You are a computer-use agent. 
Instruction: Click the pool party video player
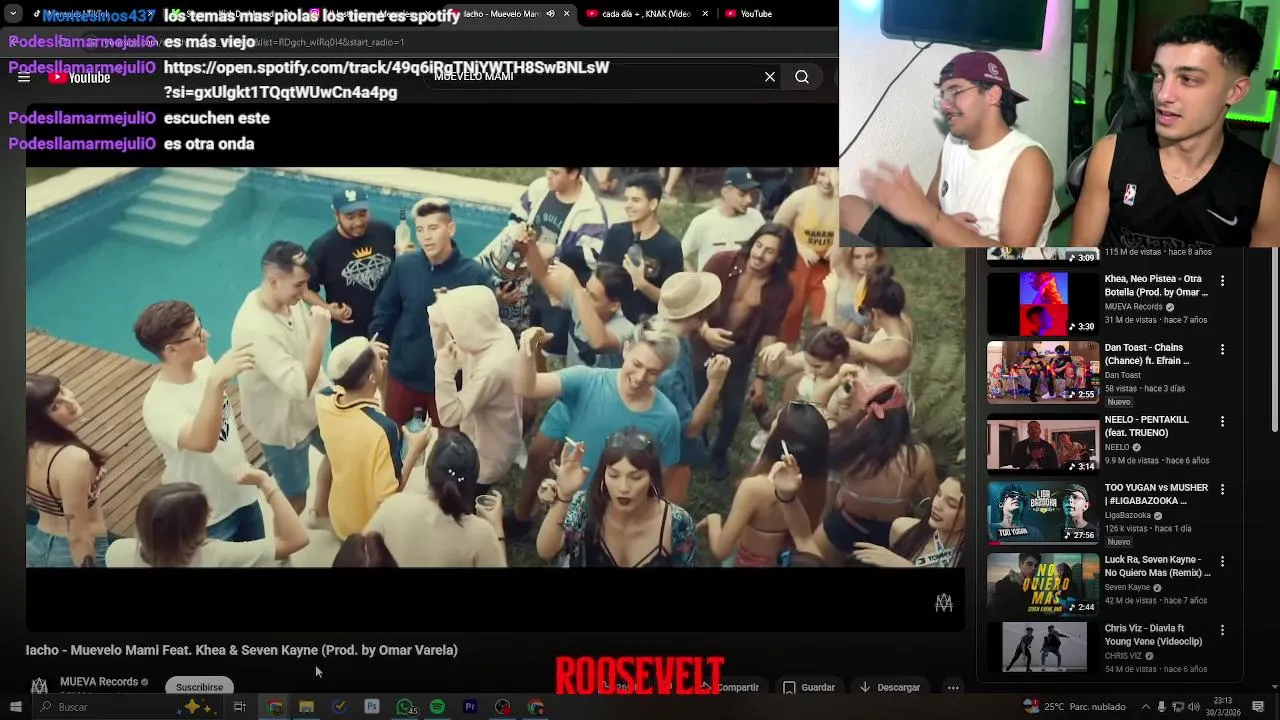pos(495,367)
